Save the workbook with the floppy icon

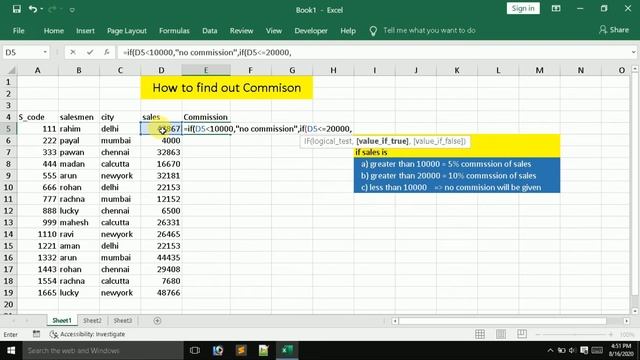(17, 9)
